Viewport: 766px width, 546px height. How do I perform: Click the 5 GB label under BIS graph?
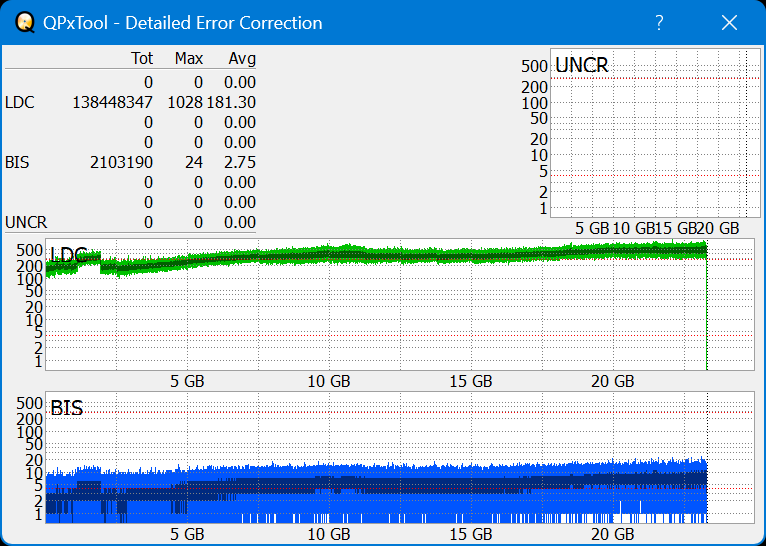pyautogui.click(x=187, y=534)
